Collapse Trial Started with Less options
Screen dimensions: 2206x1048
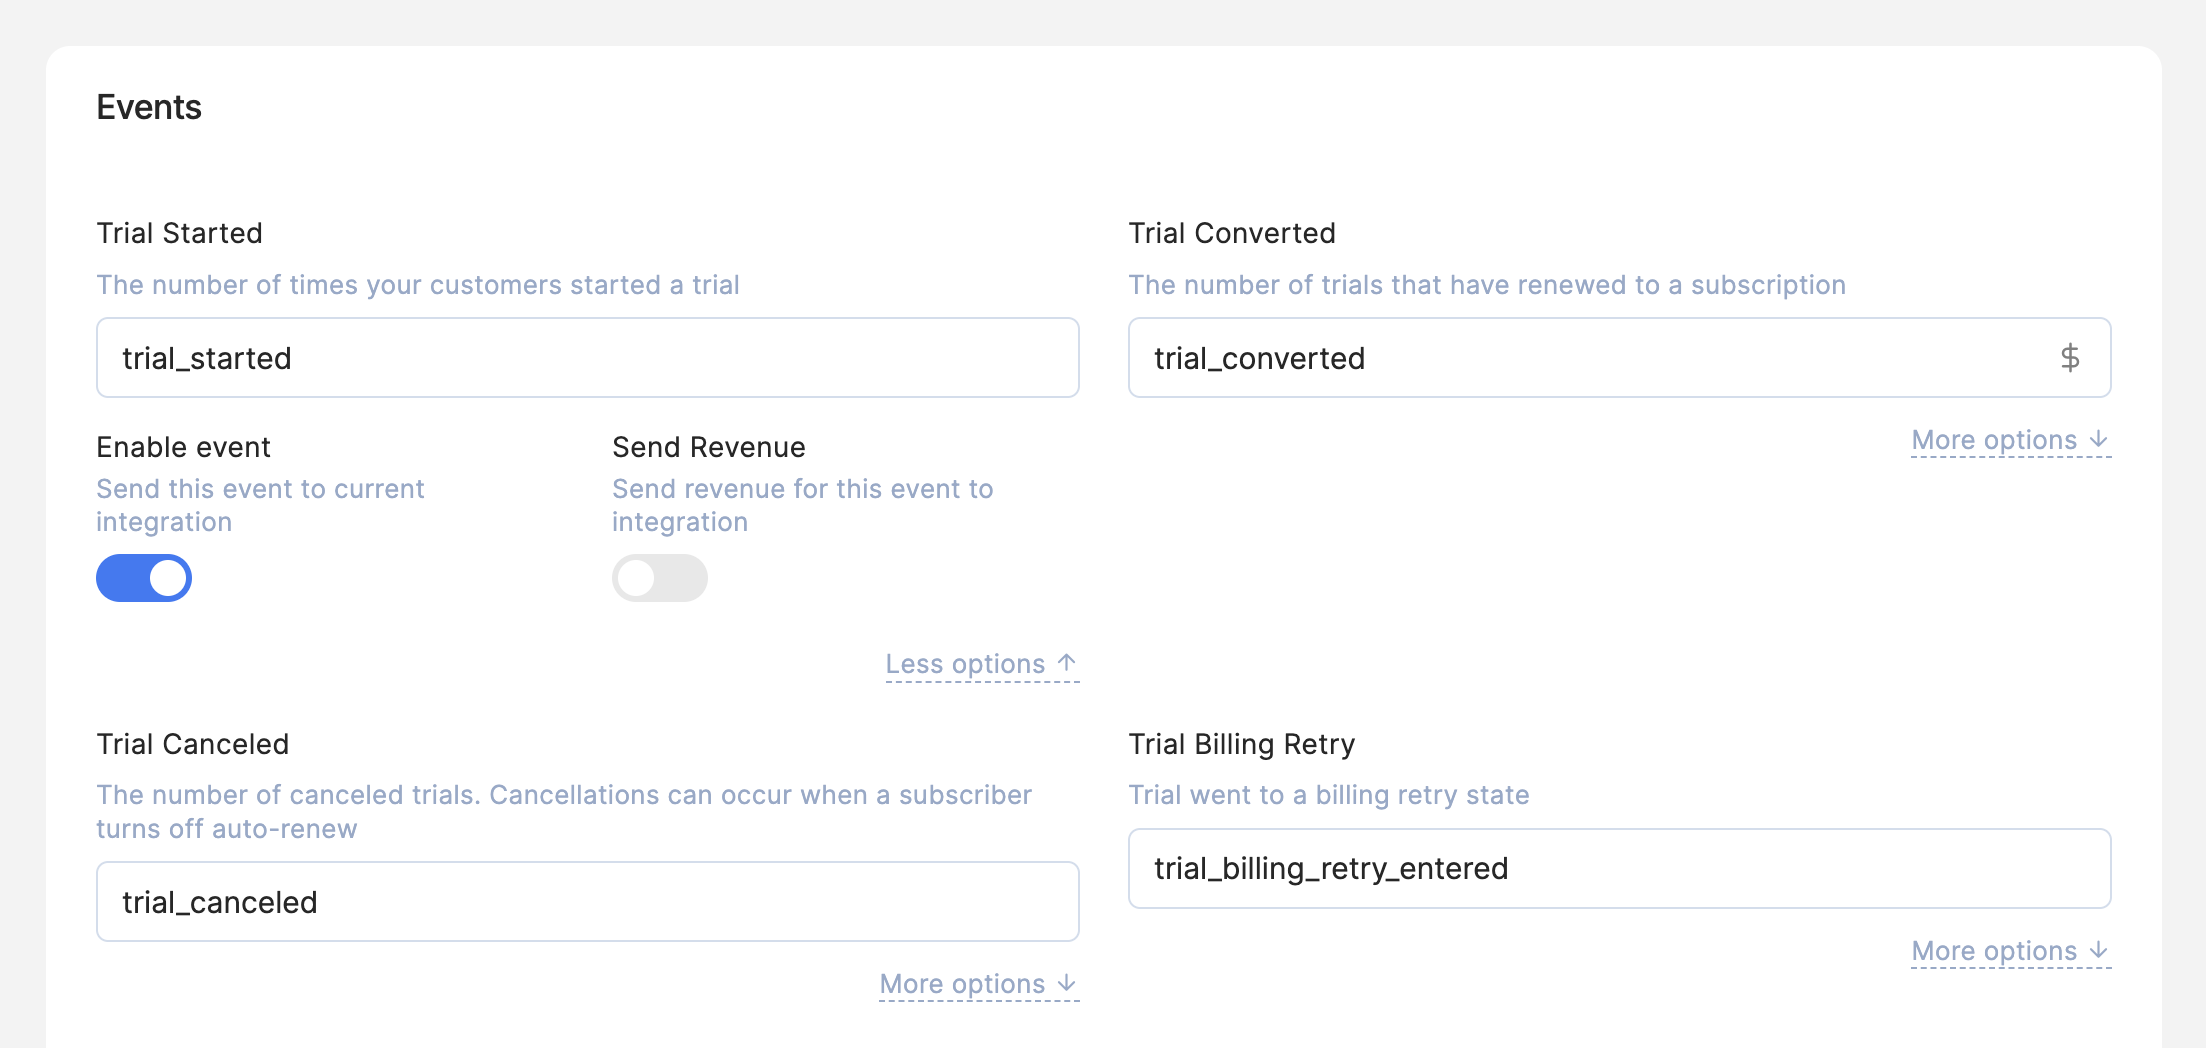coord(981,665)
